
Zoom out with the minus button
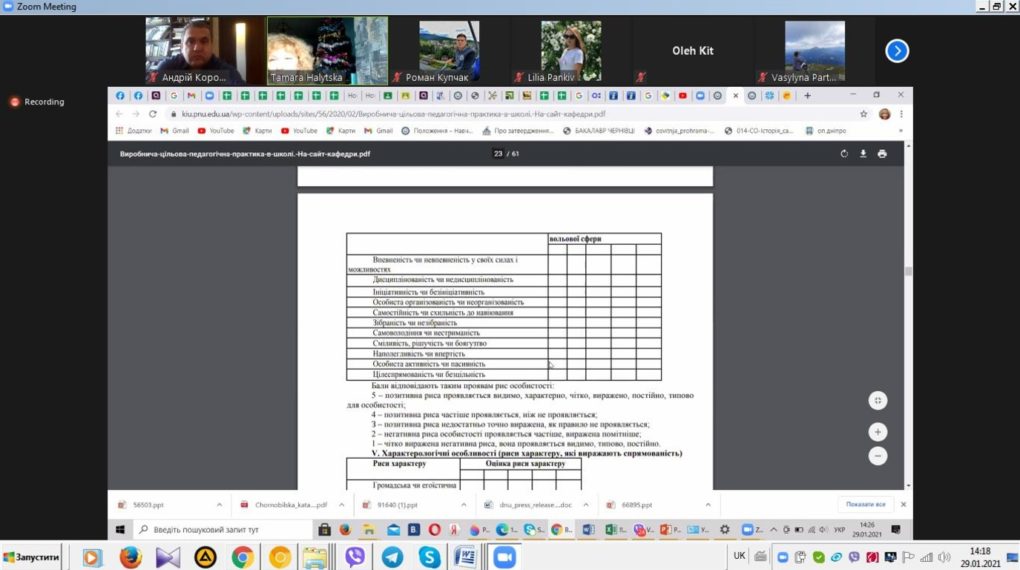[x=878, y=456]
